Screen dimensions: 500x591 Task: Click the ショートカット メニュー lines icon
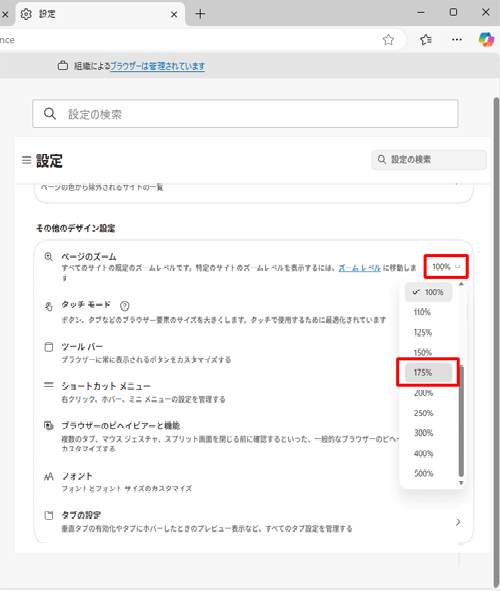pyautogui.click(x=49, y=385)
